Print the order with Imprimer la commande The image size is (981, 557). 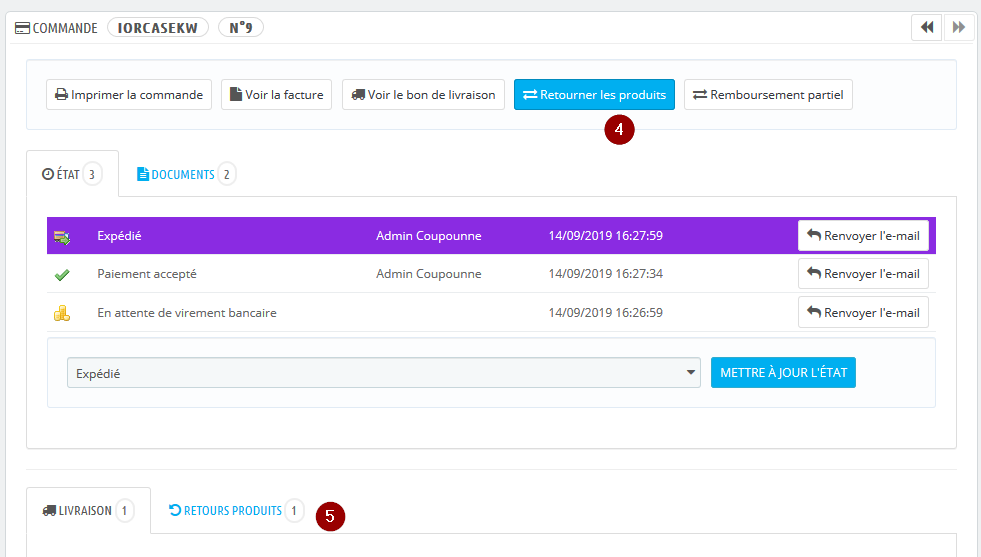(129, 95)
